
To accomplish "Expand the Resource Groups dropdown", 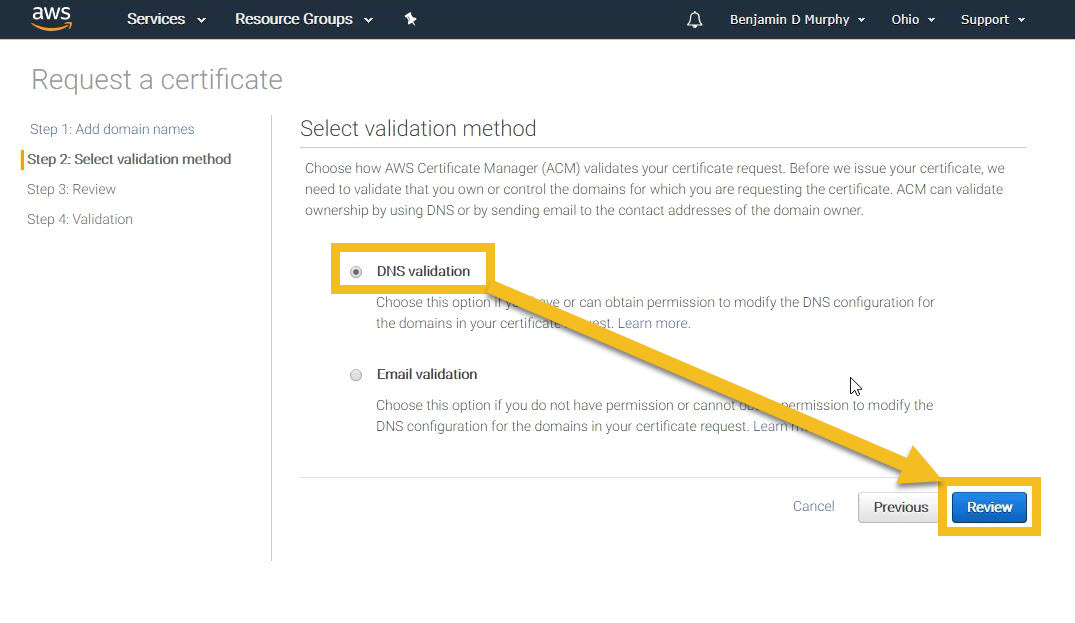I will 304,19.
